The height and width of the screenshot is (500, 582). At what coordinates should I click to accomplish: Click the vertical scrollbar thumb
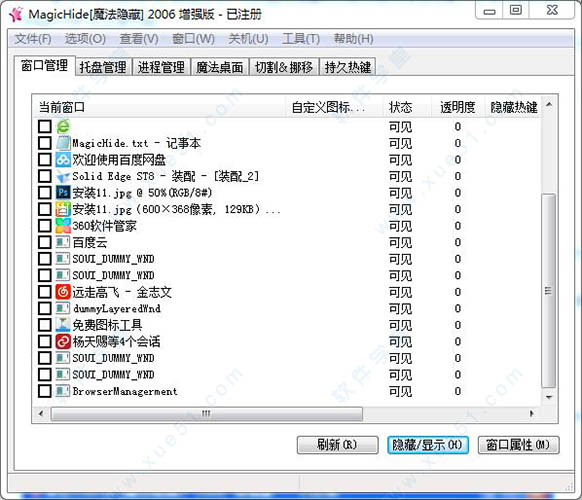[x=549, y=291]
